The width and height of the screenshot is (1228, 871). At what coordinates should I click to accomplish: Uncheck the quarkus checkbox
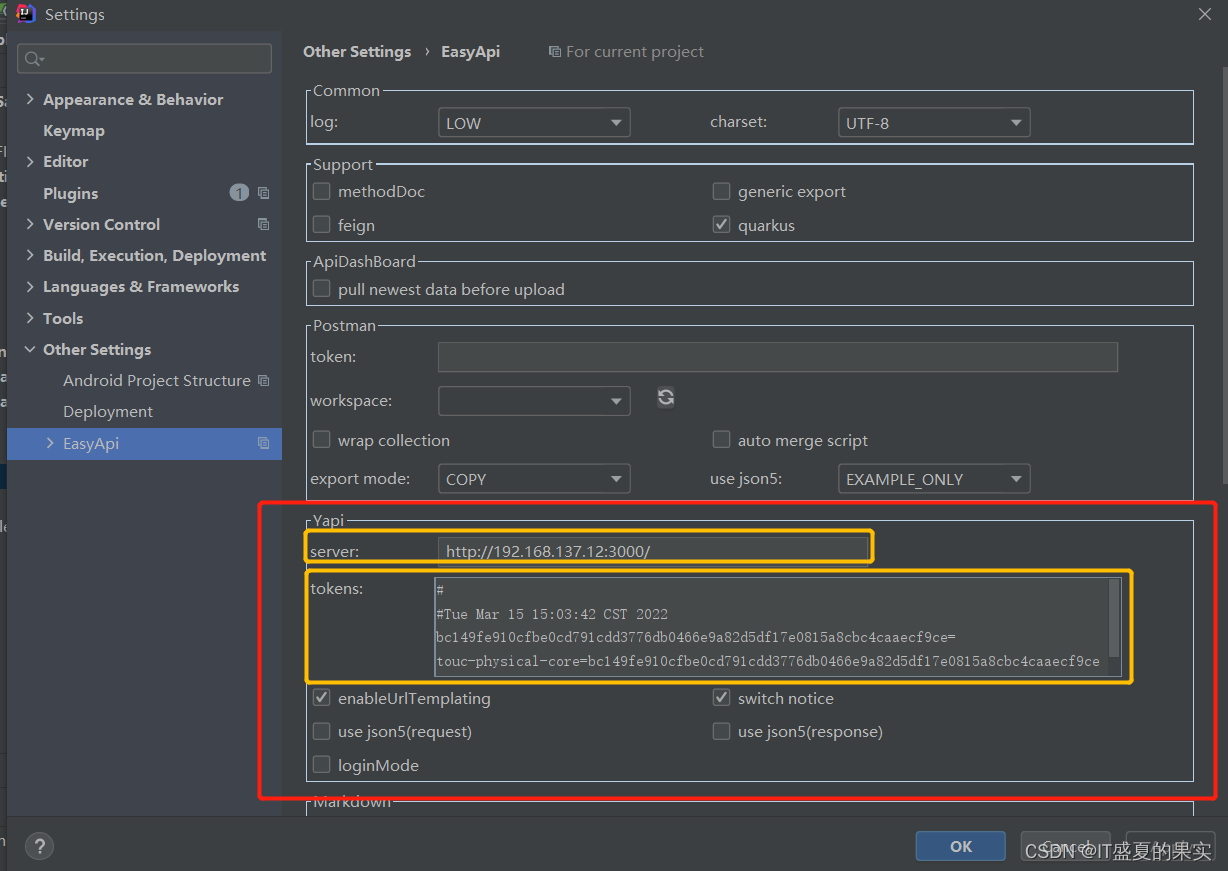[721, 224]
